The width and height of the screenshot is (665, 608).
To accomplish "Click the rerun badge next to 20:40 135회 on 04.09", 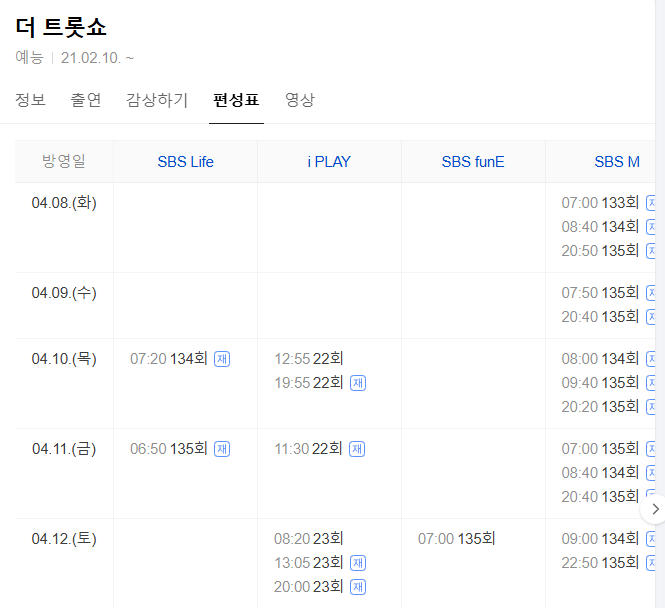I will [651, 317].
